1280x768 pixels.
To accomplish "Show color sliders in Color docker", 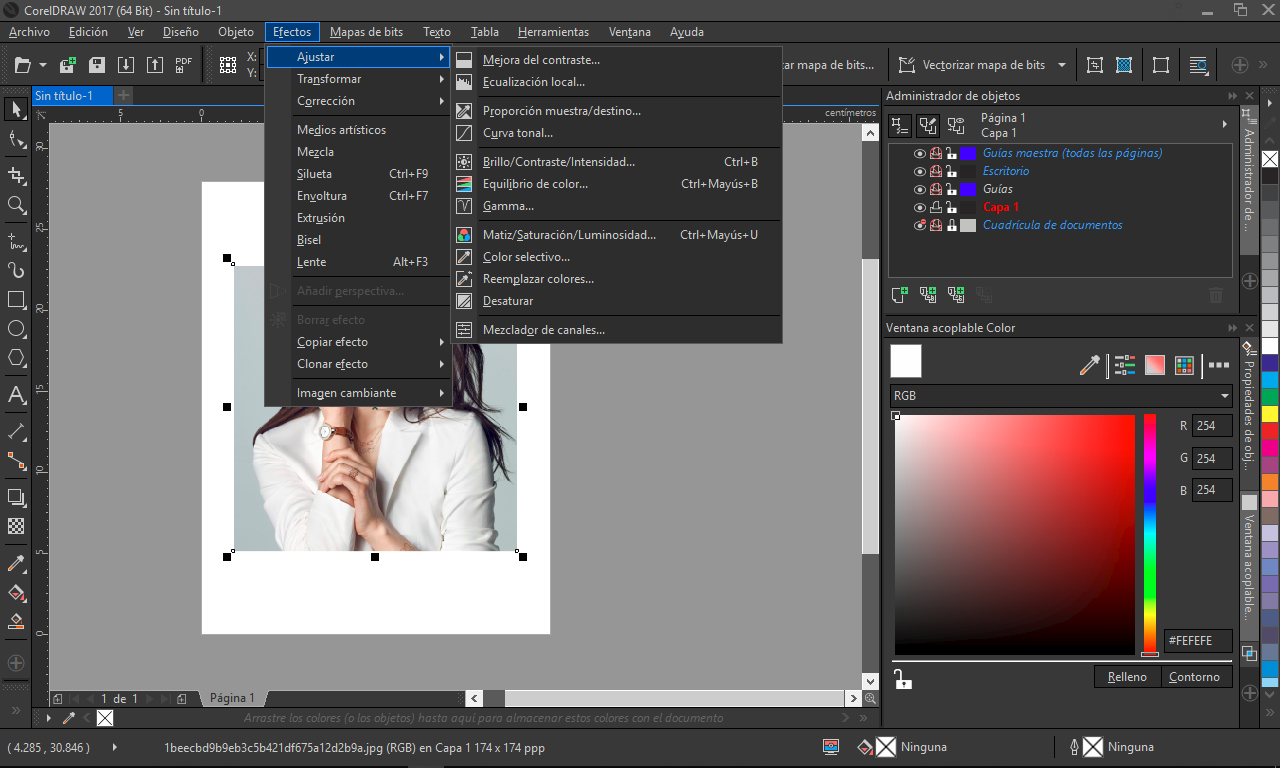I will click(1124, 365).
